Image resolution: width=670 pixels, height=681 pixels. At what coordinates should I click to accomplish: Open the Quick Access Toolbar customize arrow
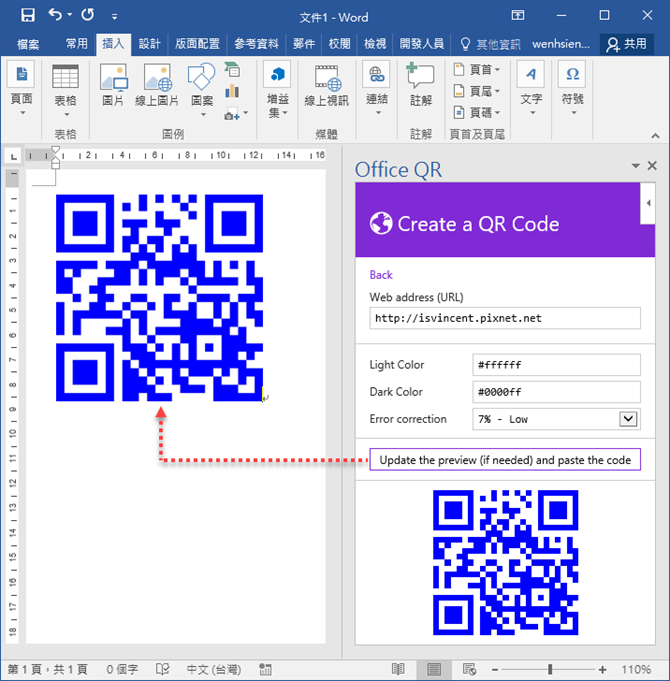pos(114,17)
